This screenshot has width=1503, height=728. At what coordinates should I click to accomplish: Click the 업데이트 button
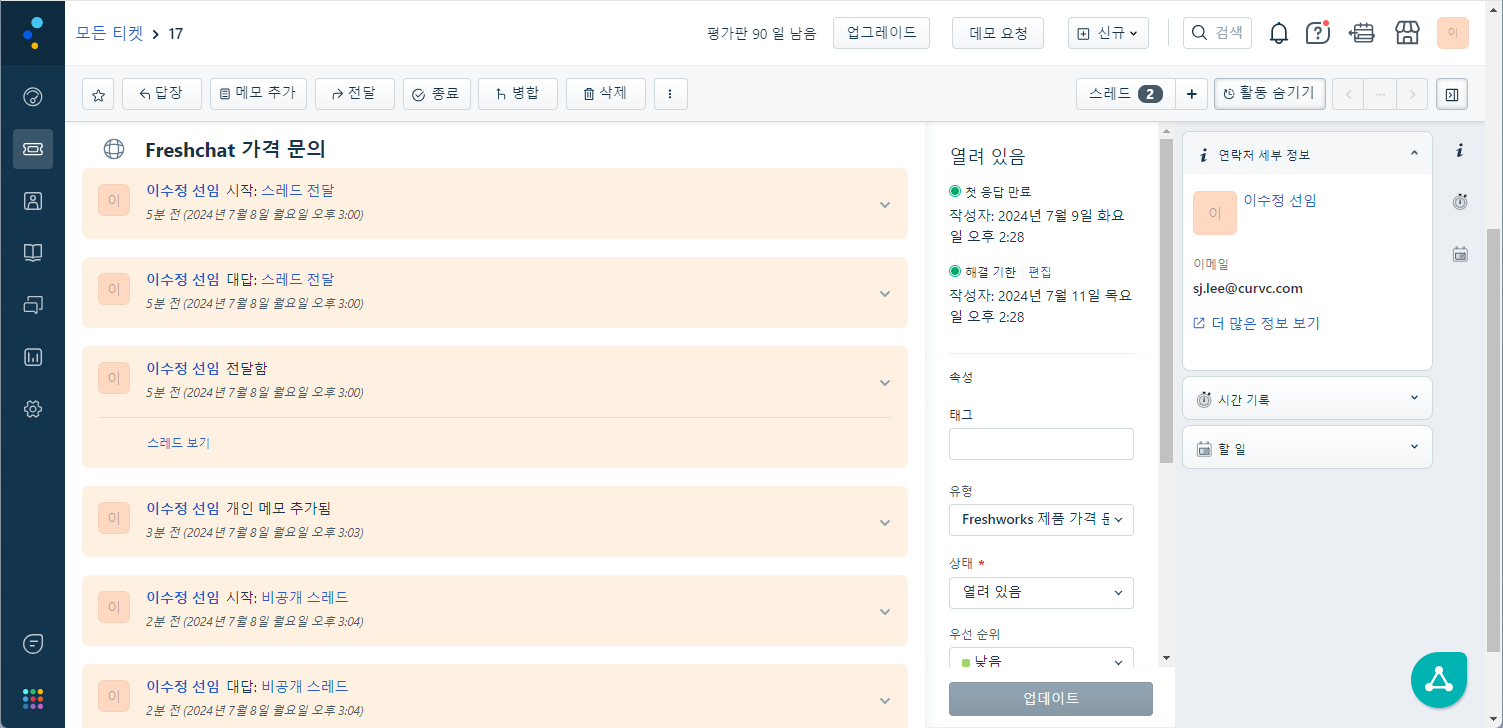pyautogui.click(x=1051, y=698)
